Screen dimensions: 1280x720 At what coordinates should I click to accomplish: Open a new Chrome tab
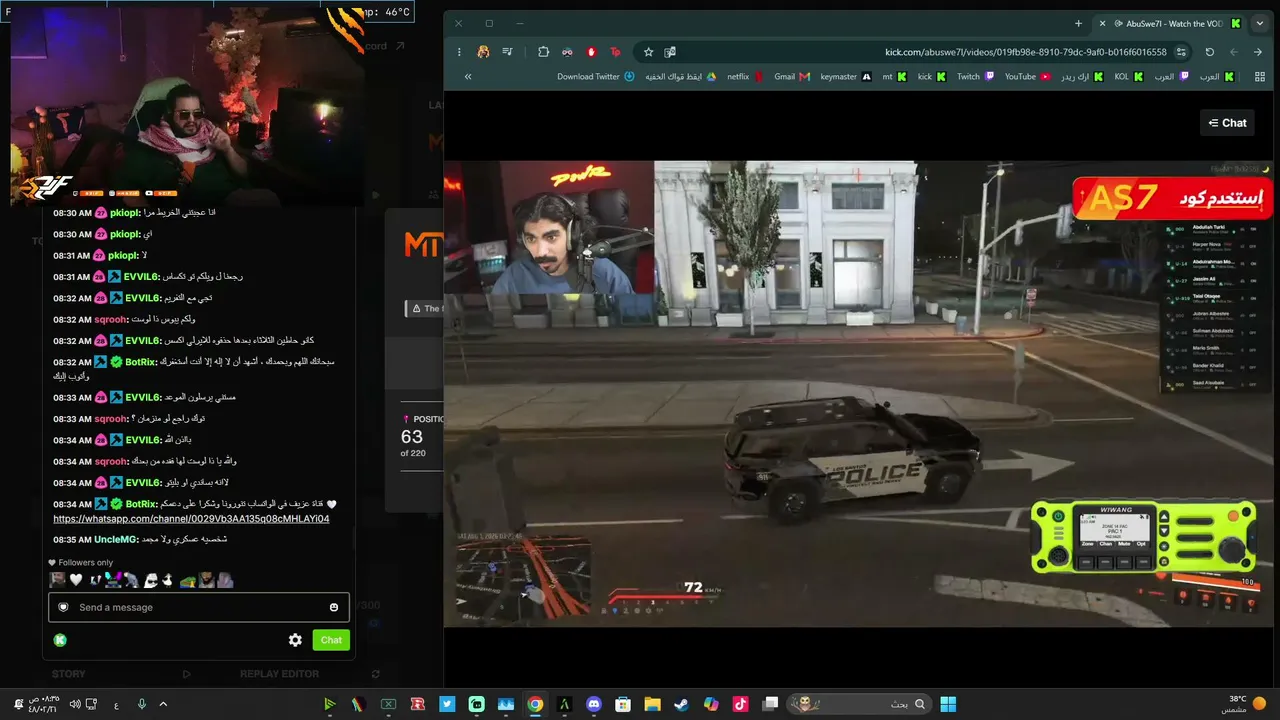point(1078,23)
